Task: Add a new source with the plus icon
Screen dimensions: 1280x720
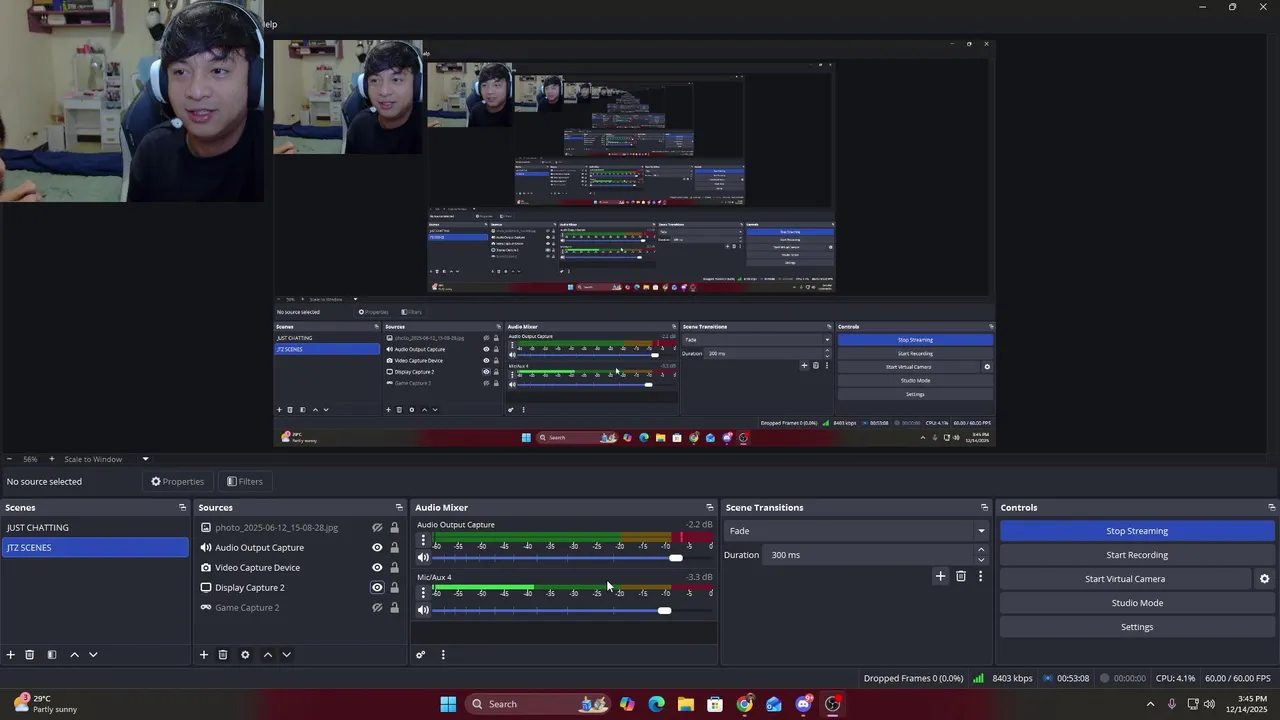Action: 204,655
